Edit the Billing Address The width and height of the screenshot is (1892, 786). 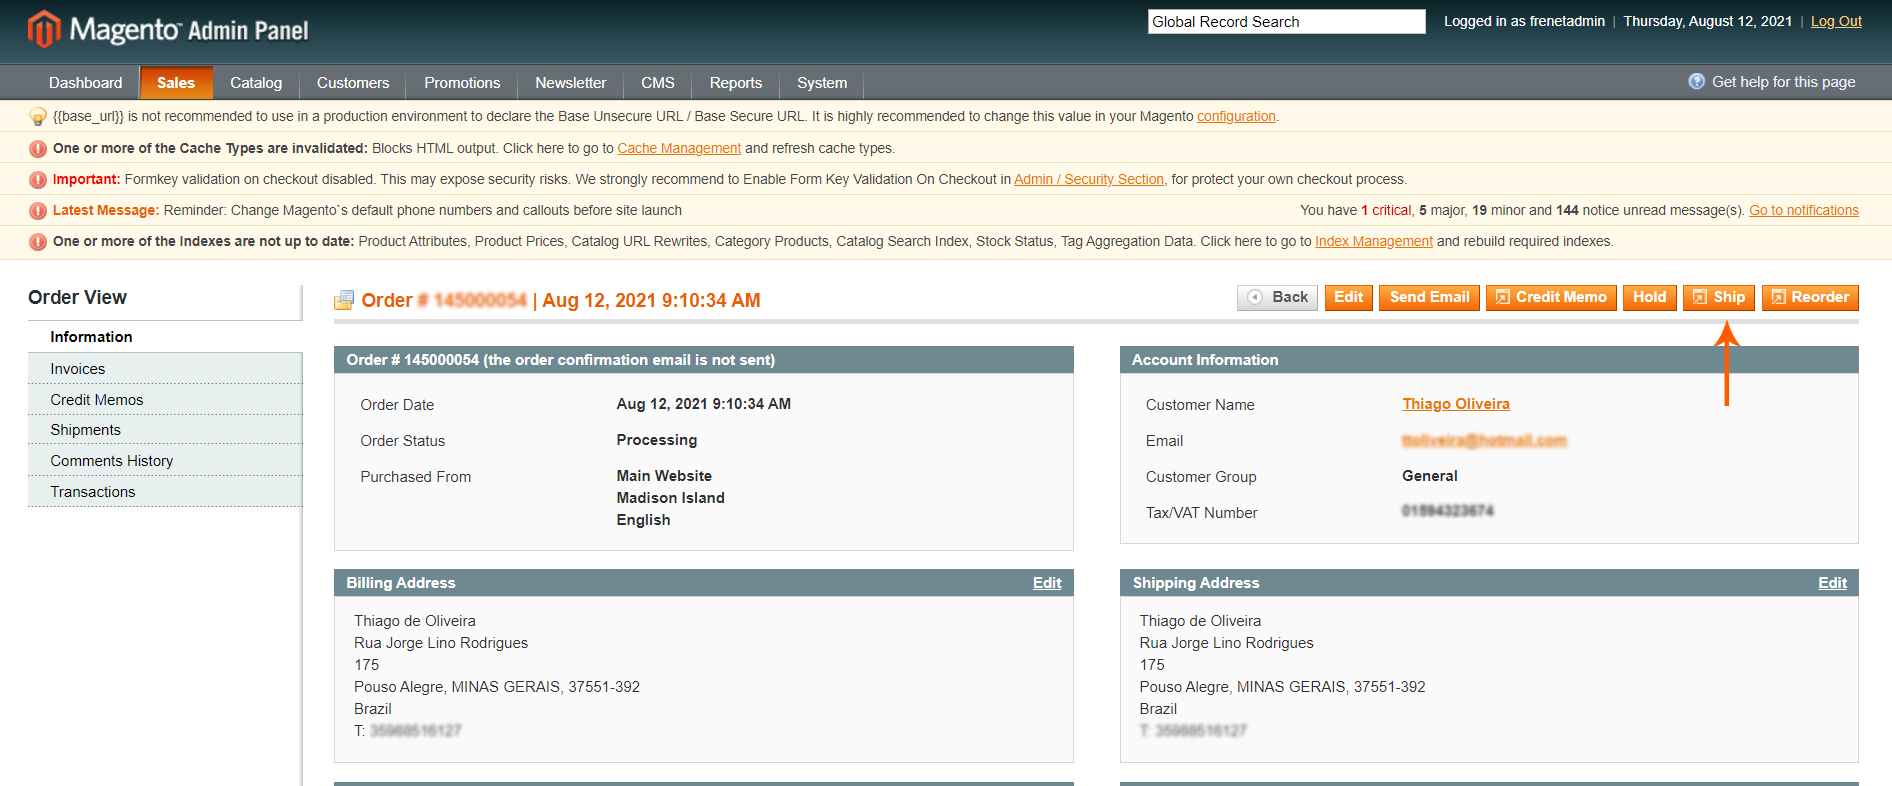[x=1046, y=583]
